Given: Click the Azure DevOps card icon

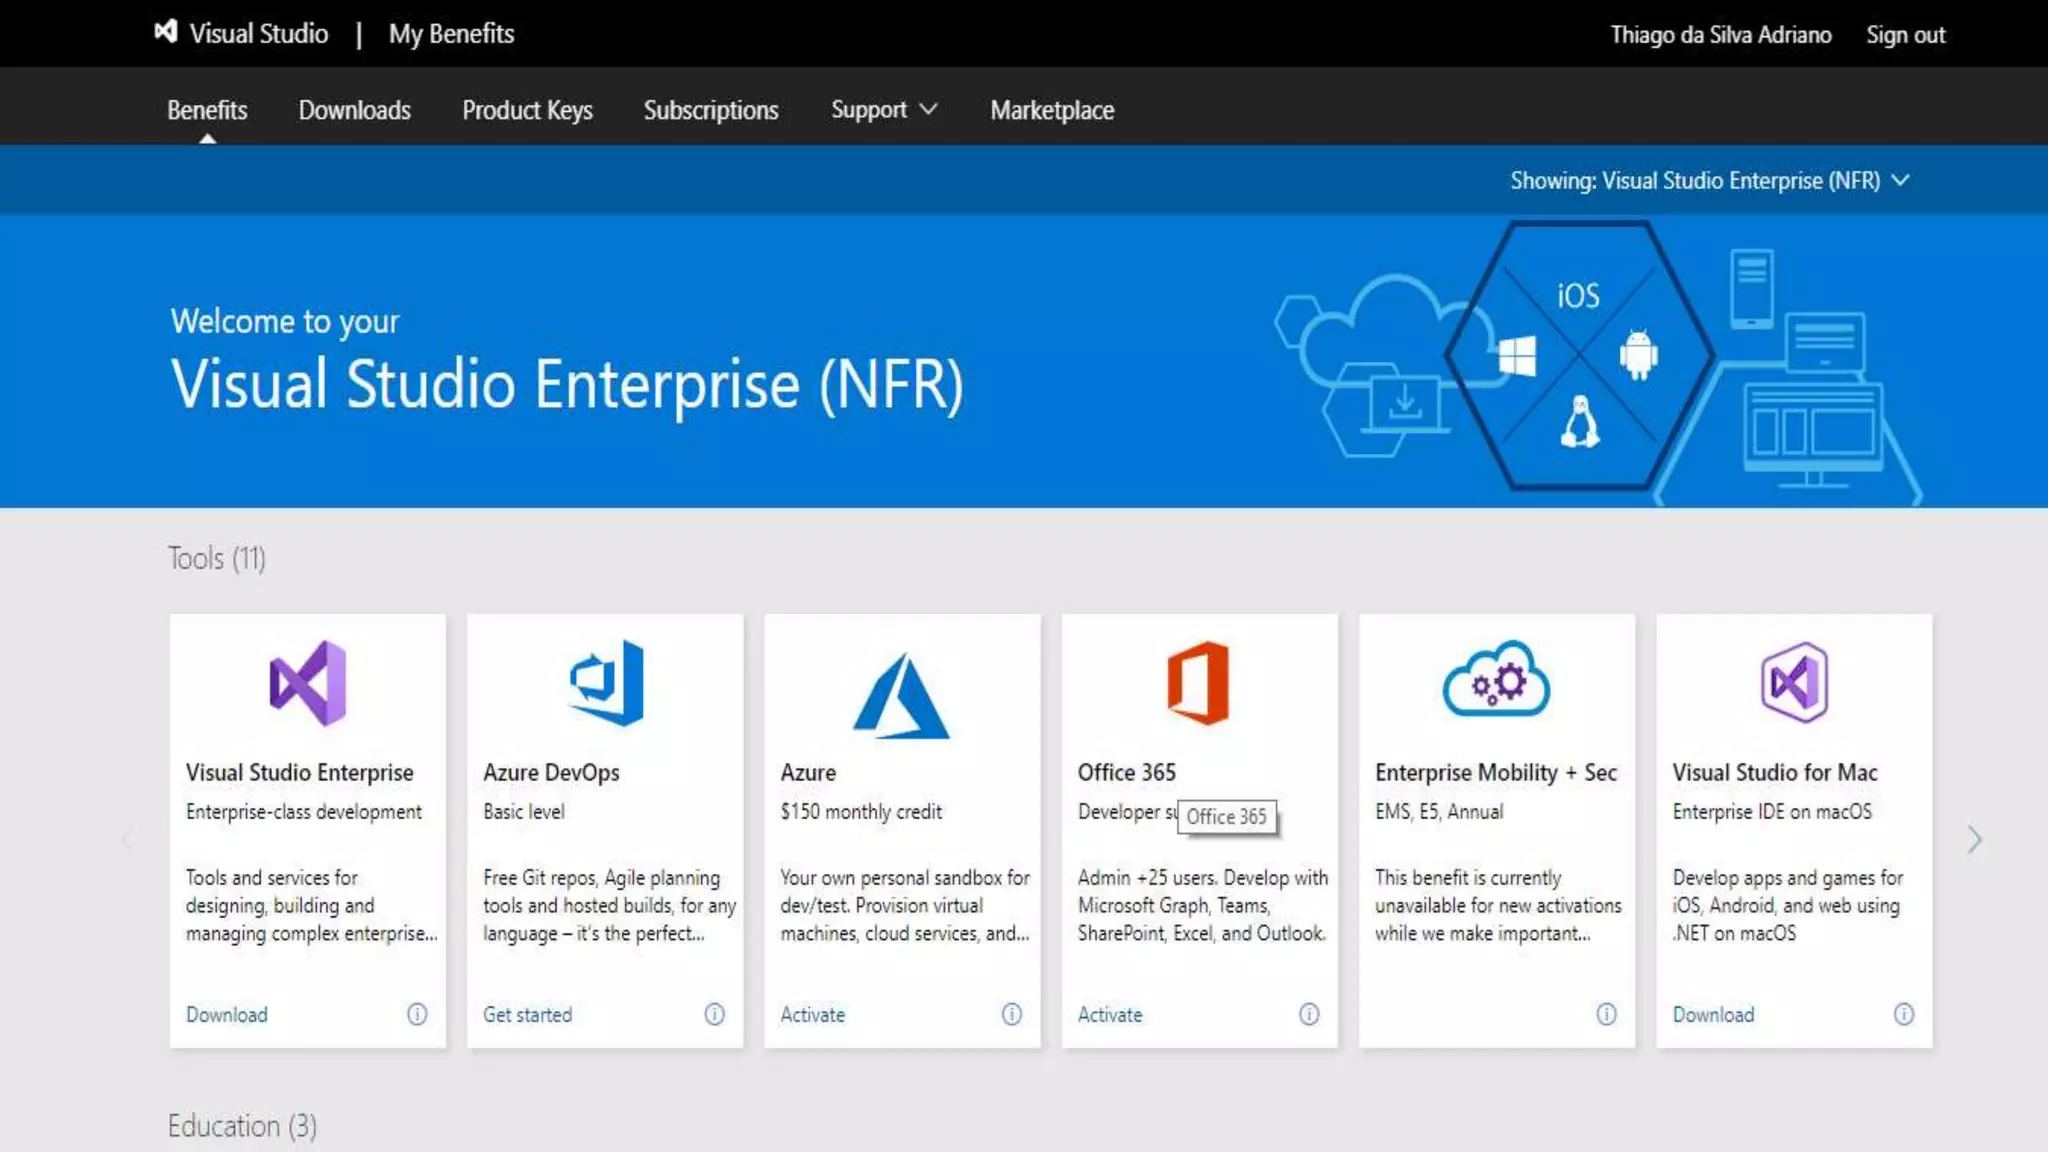Looking at the screenshot, I should [606, 683].
